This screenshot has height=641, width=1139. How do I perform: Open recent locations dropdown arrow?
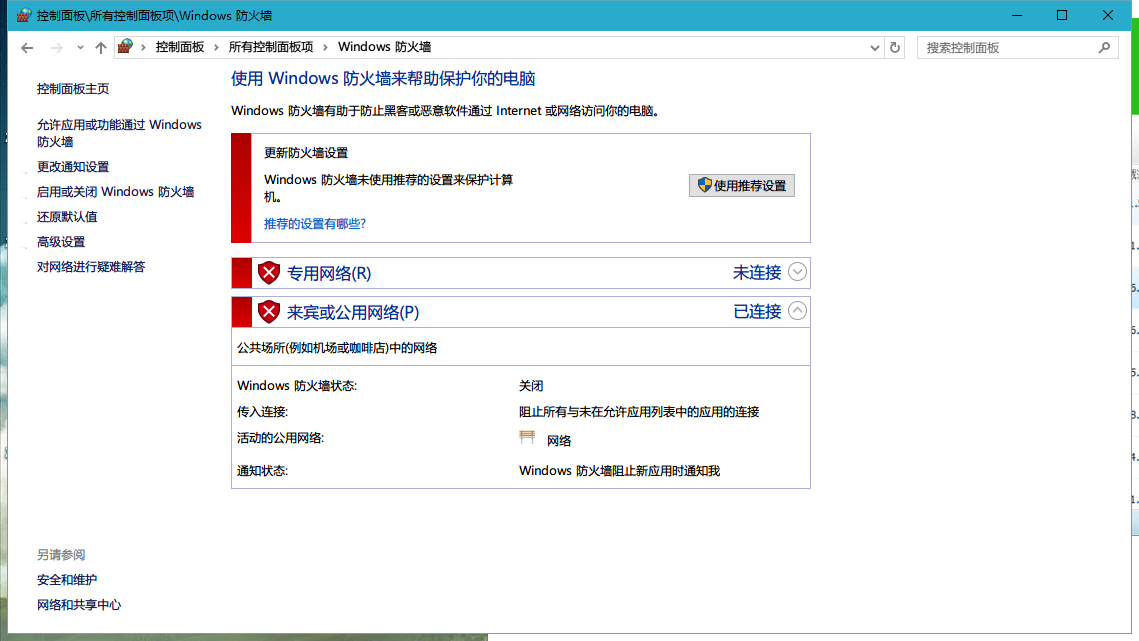click(80, 48)
